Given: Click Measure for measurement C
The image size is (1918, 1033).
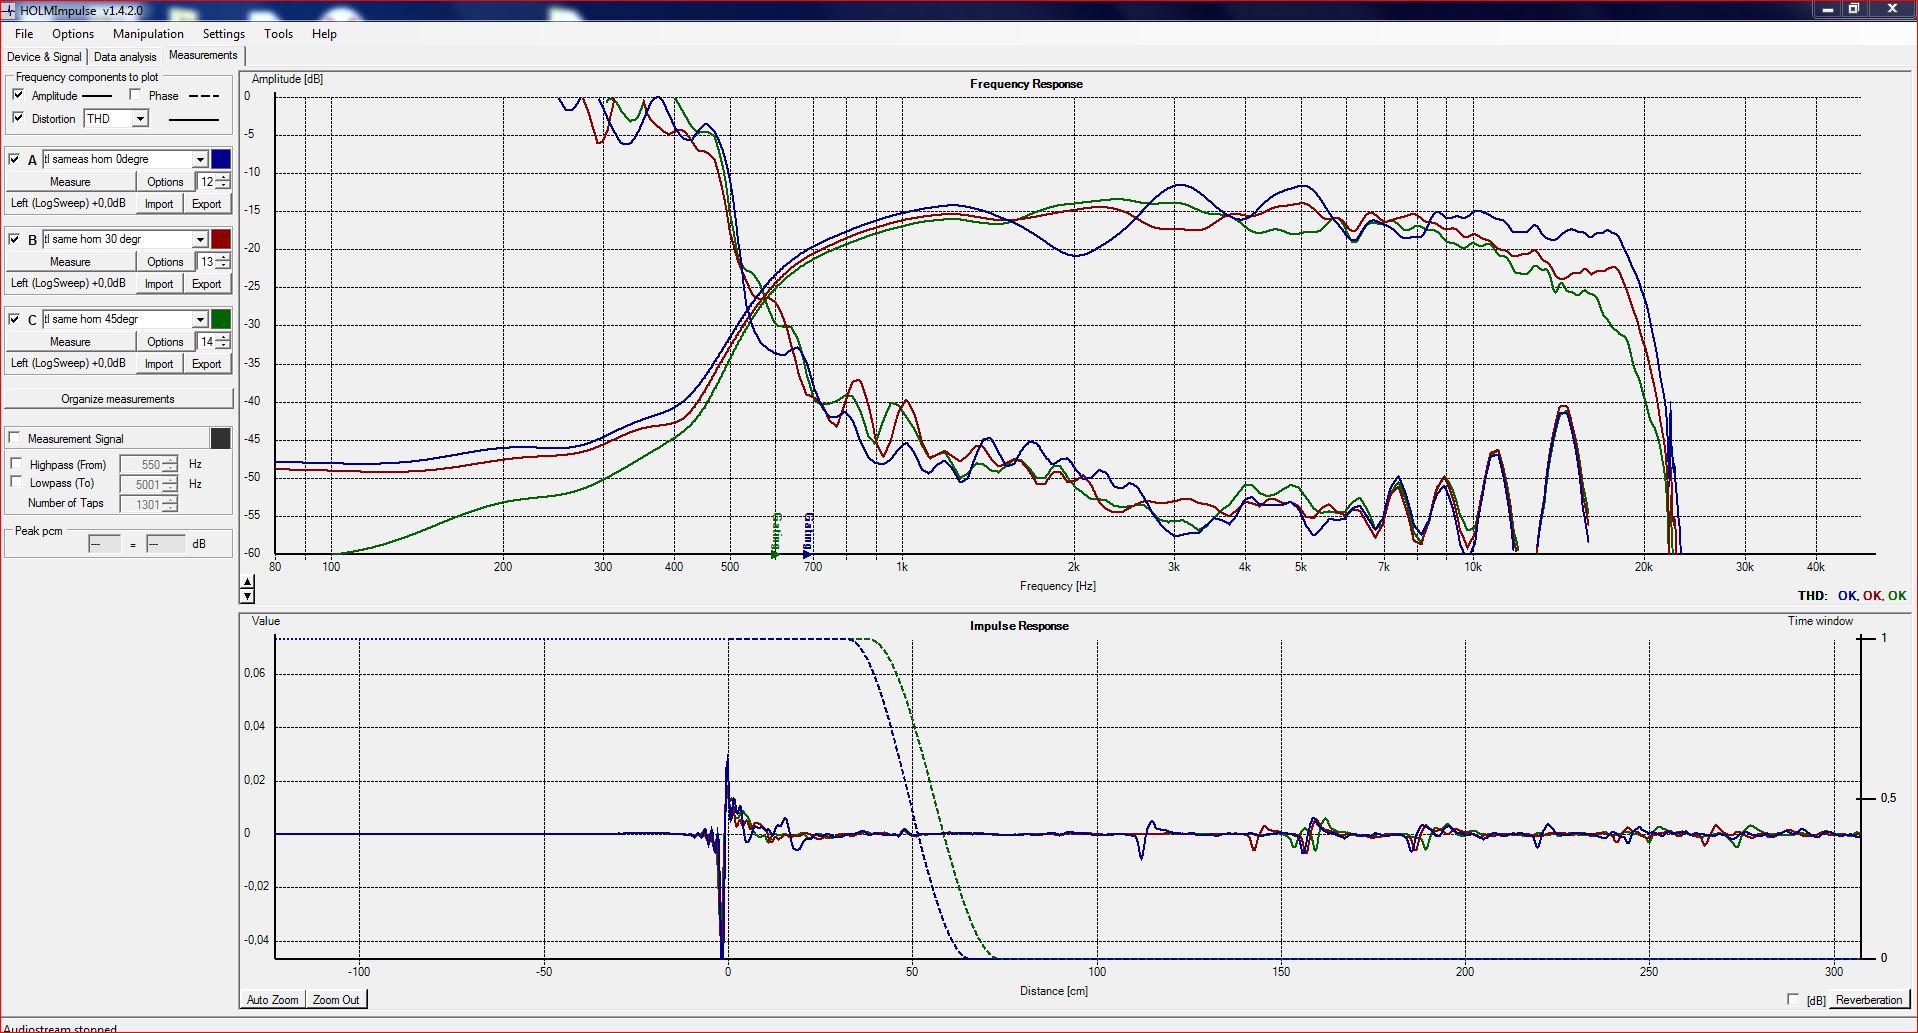Looking at the screenshot, I should [x=70, y=342].
